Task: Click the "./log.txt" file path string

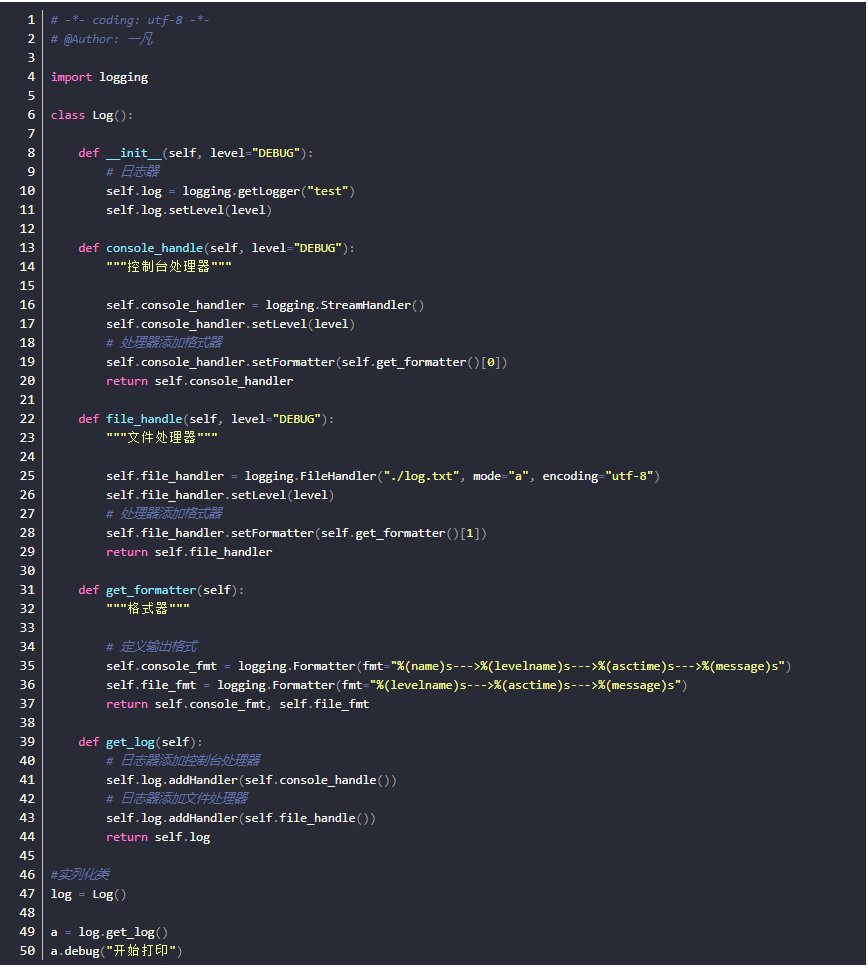Action: pos(418,476)
